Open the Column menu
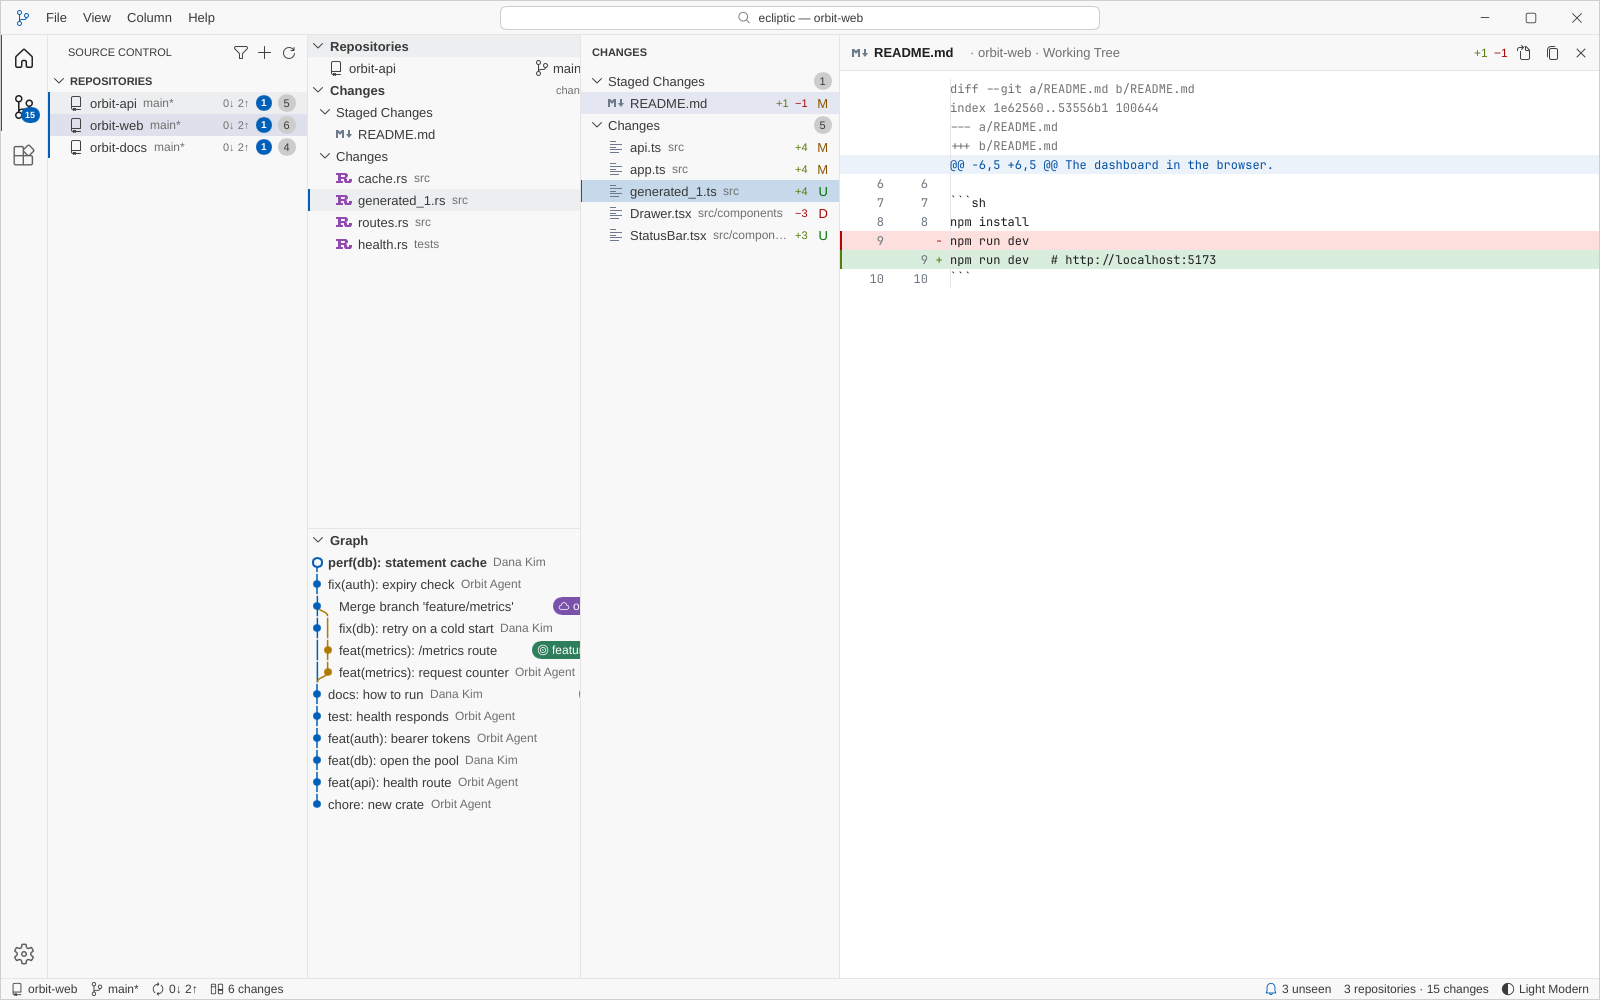This screenshot has width=1600, height=1000. 149,18
